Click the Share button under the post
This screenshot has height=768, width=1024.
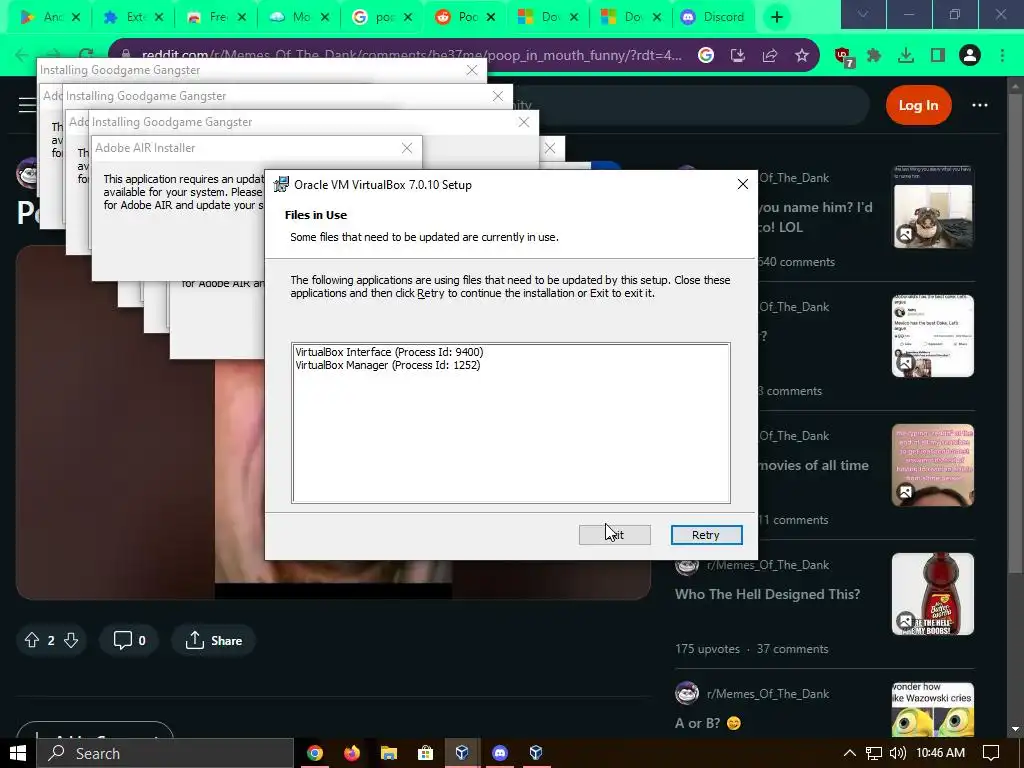click(214, 641)
